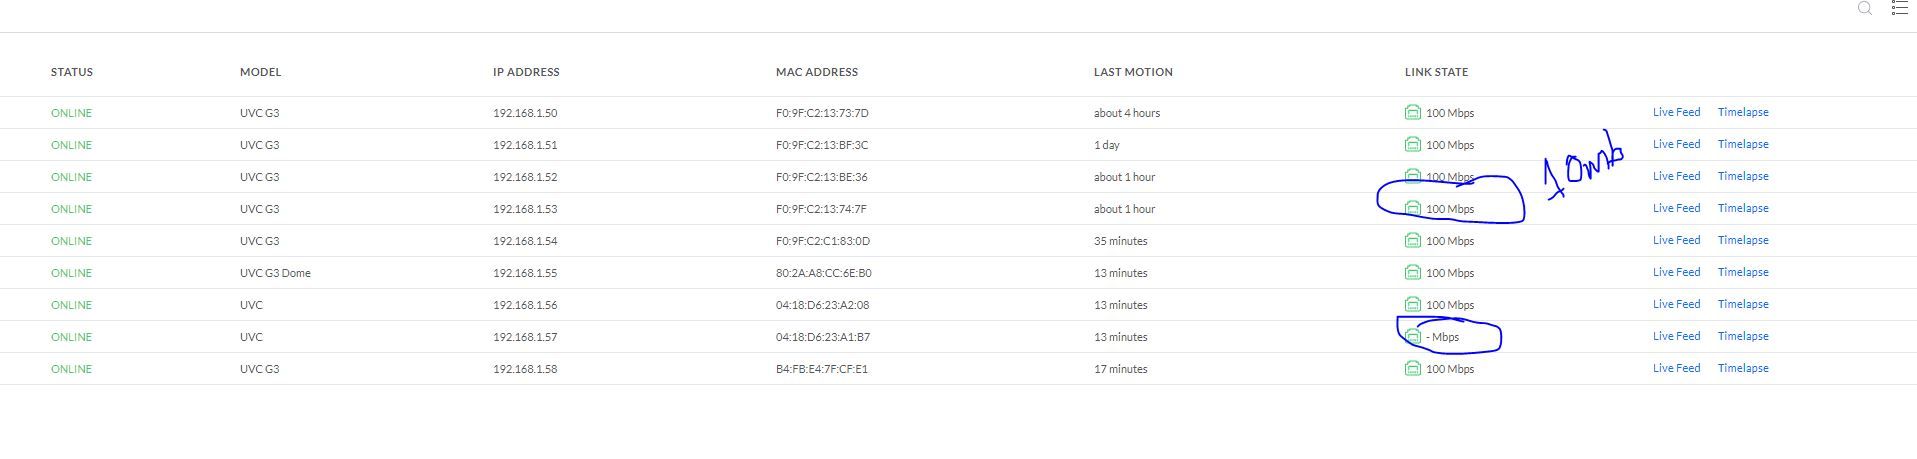This screenshot has width=1917, height=459.
Task: Select the 192.168.1.53 camera row IP
Action: 525,209
